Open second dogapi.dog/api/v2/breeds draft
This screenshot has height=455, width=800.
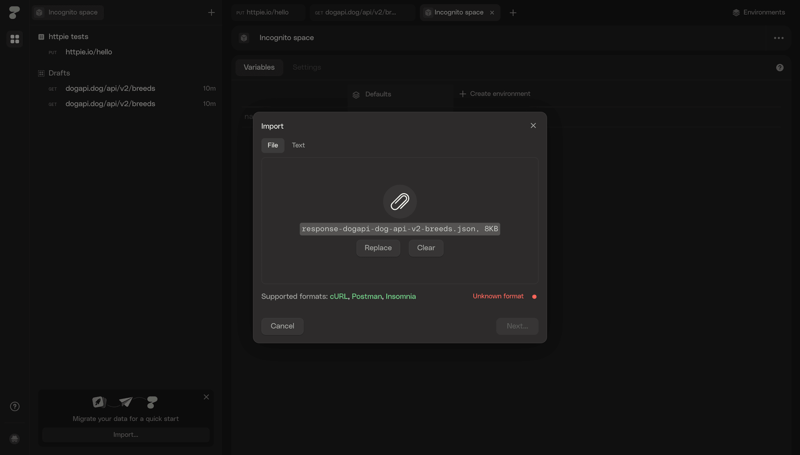[x=110, y=104]
